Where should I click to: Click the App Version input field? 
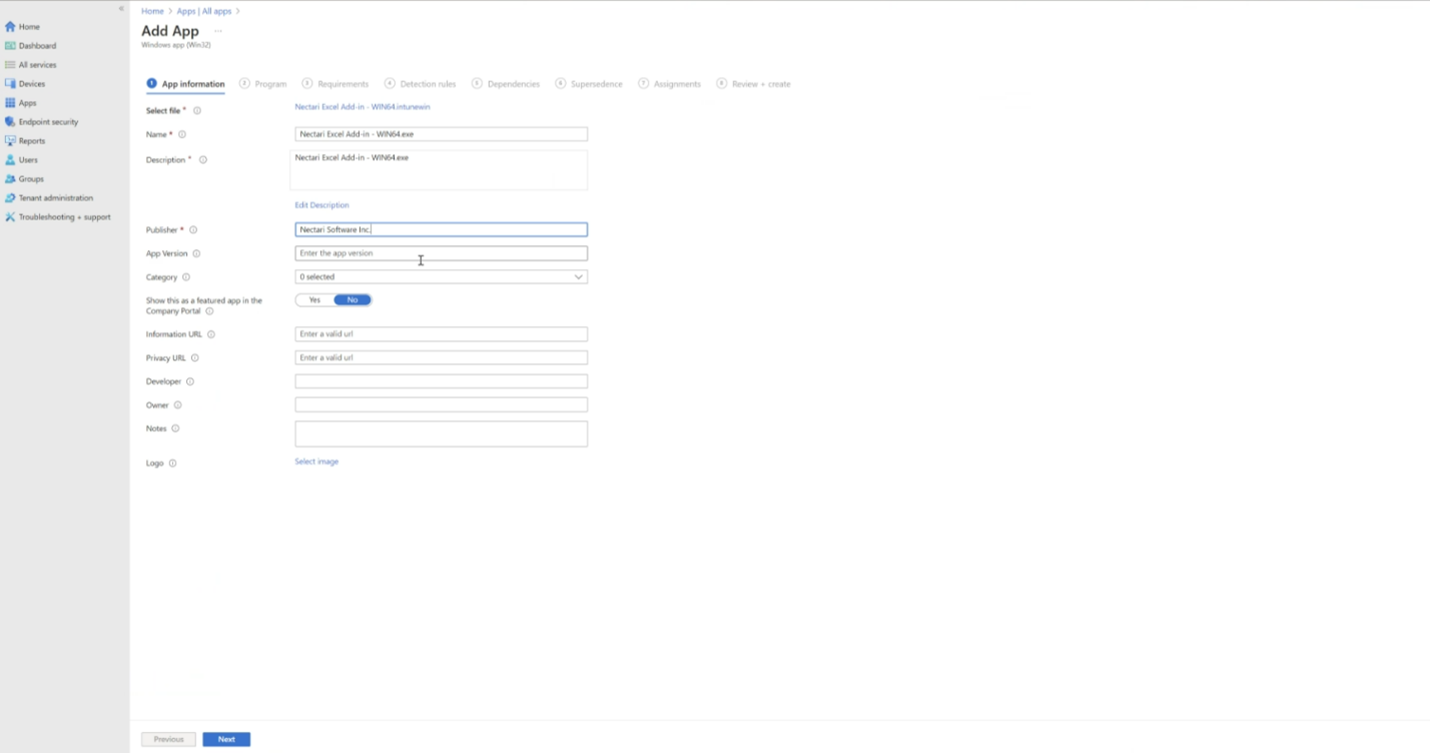point(440,254)
